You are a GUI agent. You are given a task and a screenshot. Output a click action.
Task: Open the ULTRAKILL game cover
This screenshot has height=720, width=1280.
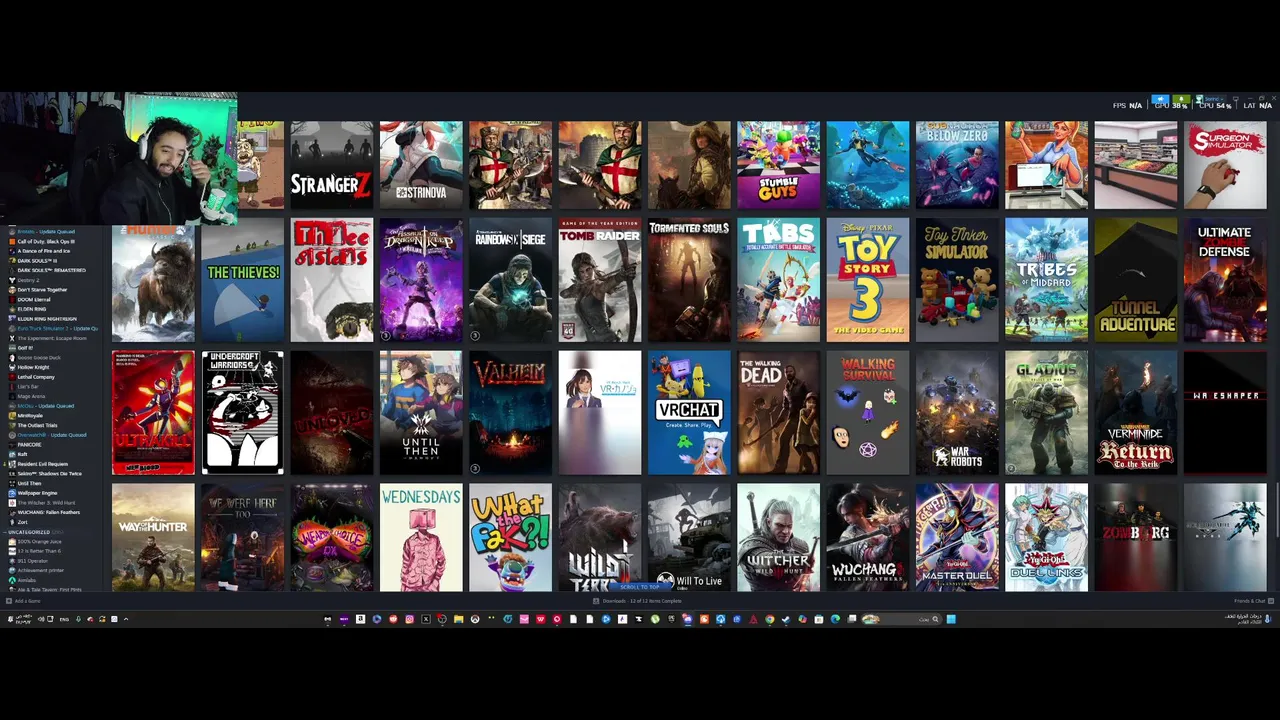click(153, 412)
